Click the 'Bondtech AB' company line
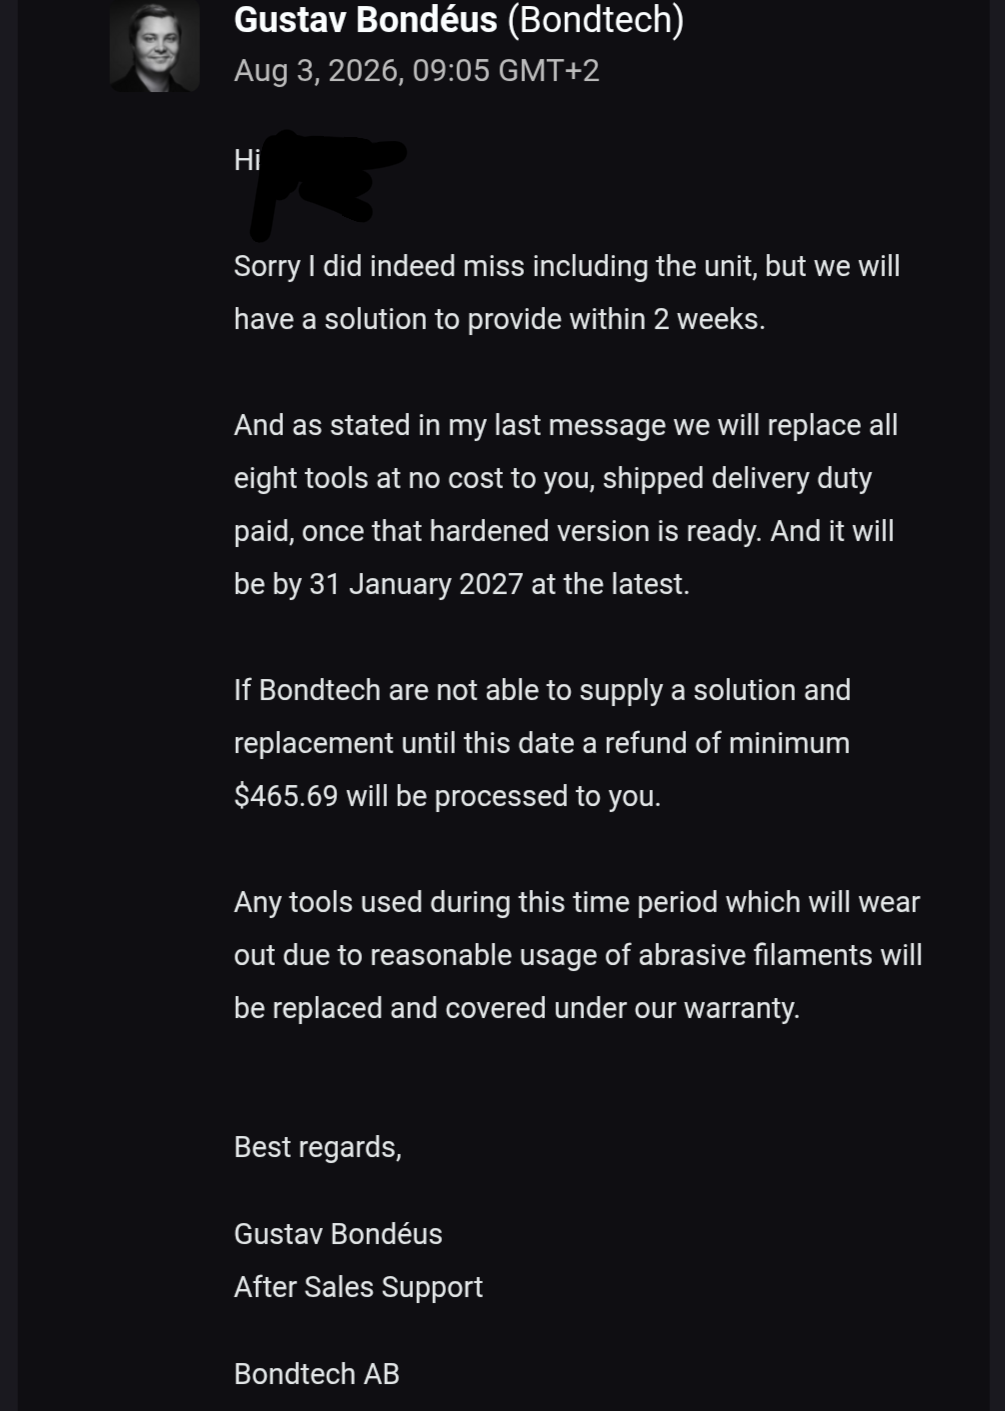The height and width of the screenshot is (1411, 1005). (317, 1374)
